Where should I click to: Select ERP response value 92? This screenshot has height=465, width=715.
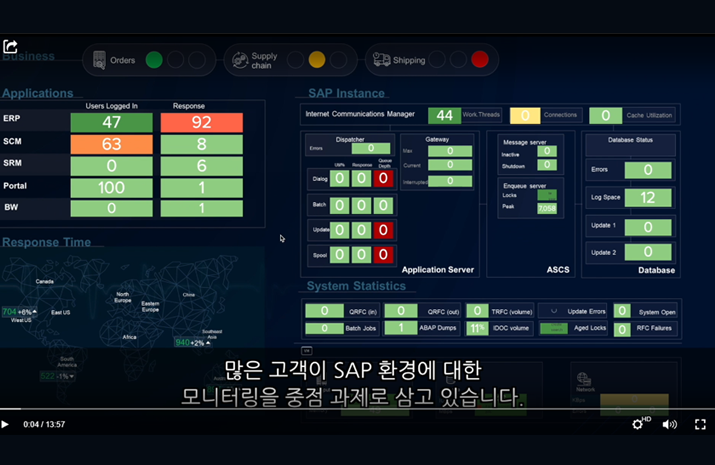(202, 122)
